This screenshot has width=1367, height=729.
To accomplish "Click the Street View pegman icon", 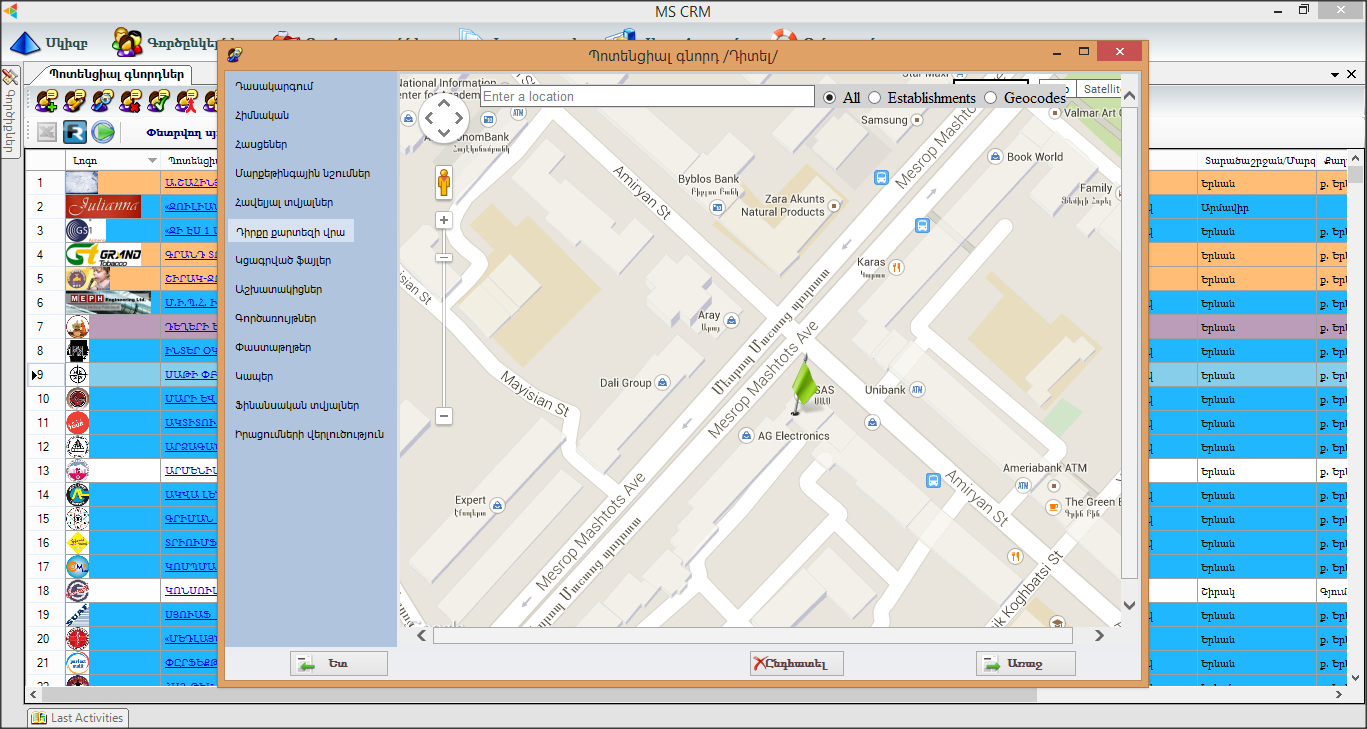I will click(444, 183).
